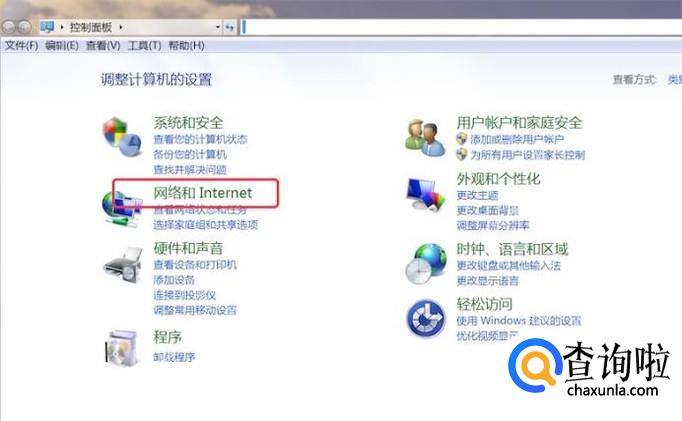This screenshot has width=682, height=421.
Task: Click the 添加或删除用户帐户 link
Action: click(x=517, y=139)
